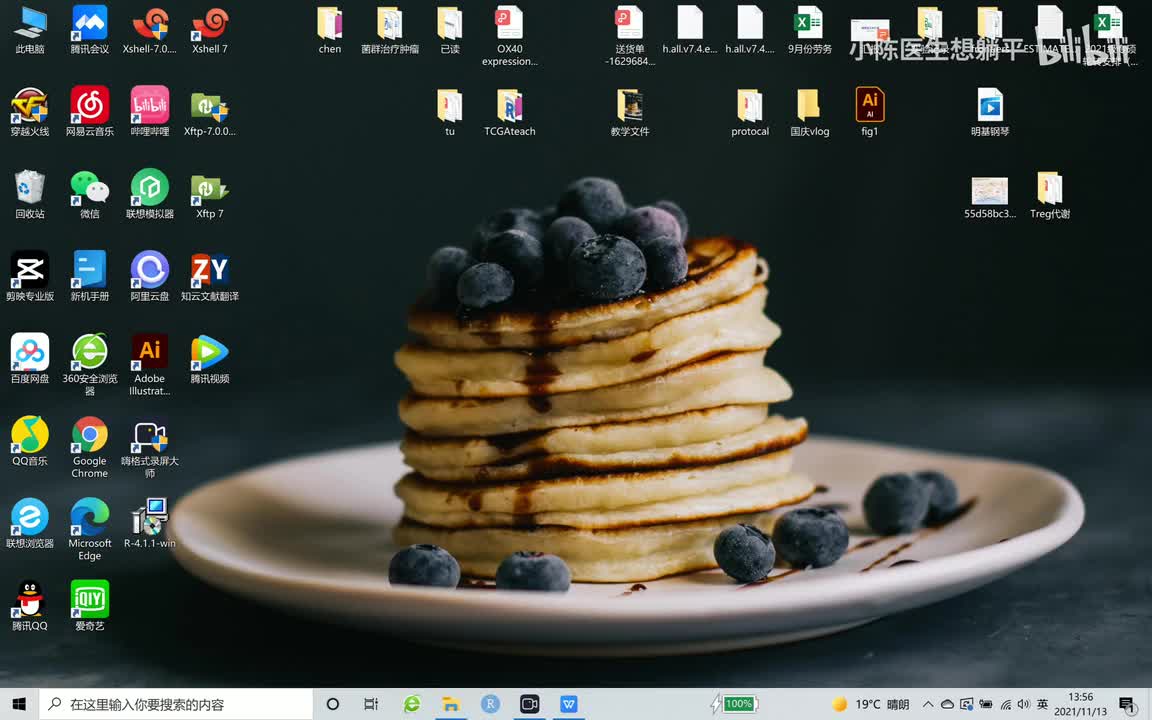
Task: Click the 100% battery indicator
Action: click(x=734, y=704)
